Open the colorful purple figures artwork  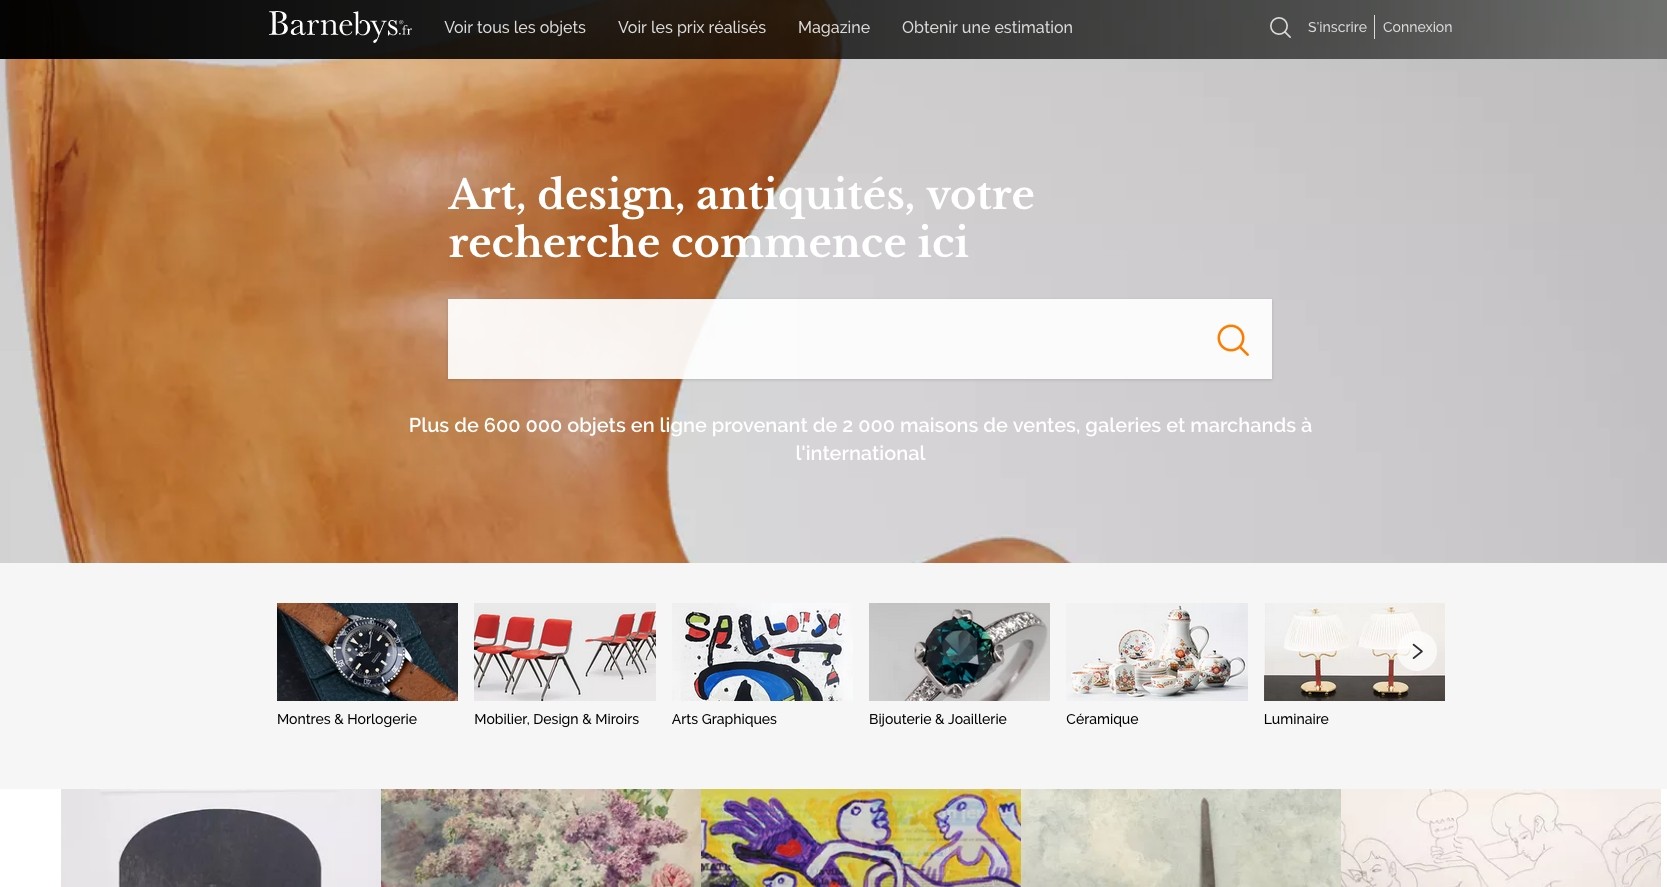861,838
